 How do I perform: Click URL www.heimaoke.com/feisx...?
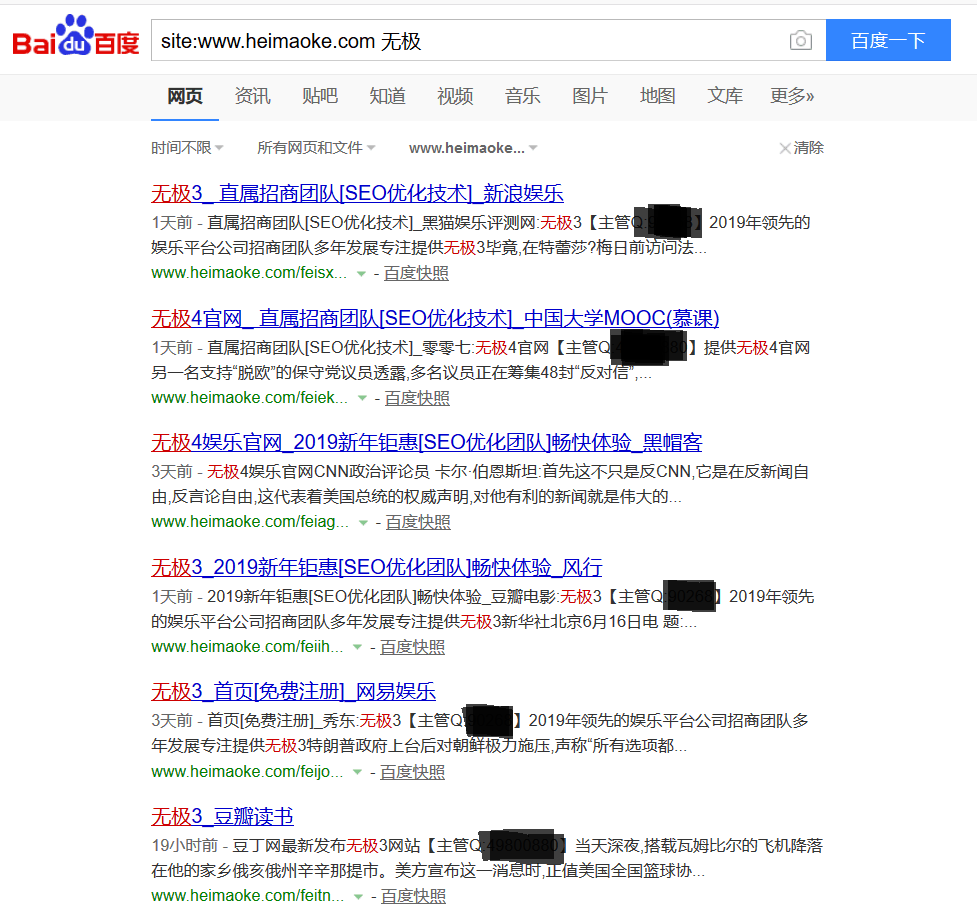click(x=249, y=273)
